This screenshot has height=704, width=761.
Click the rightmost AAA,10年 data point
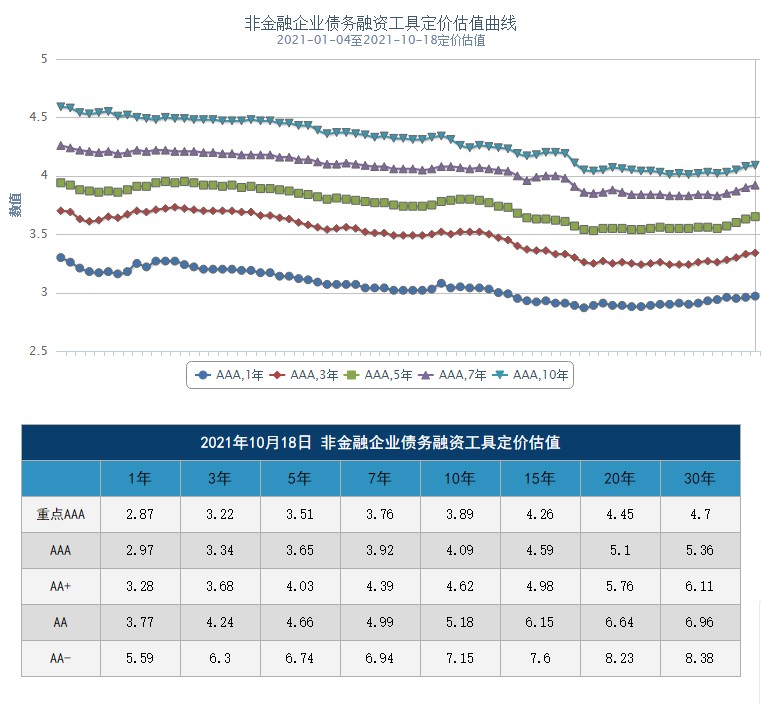pos(755,165)
